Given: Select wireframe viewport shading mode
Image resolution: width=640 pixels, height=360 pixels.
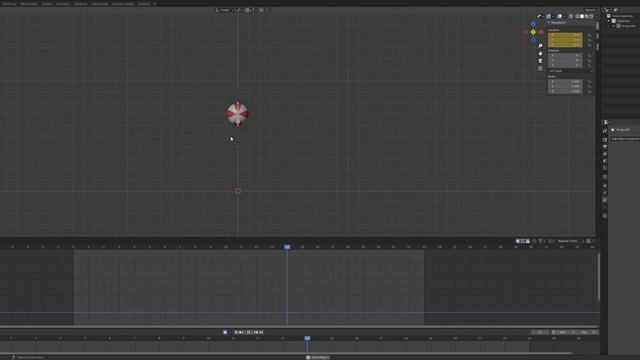Looking at the screenshot, I should tap(577, 16).
